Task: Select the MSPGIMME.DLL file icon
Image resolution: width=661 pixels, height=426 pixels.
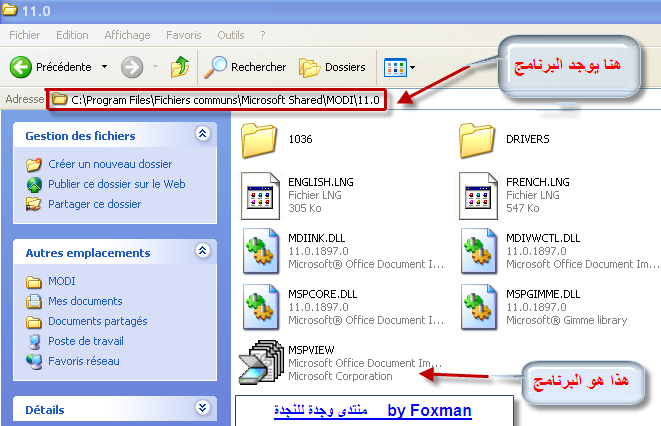Action: (x=479, y=307)
